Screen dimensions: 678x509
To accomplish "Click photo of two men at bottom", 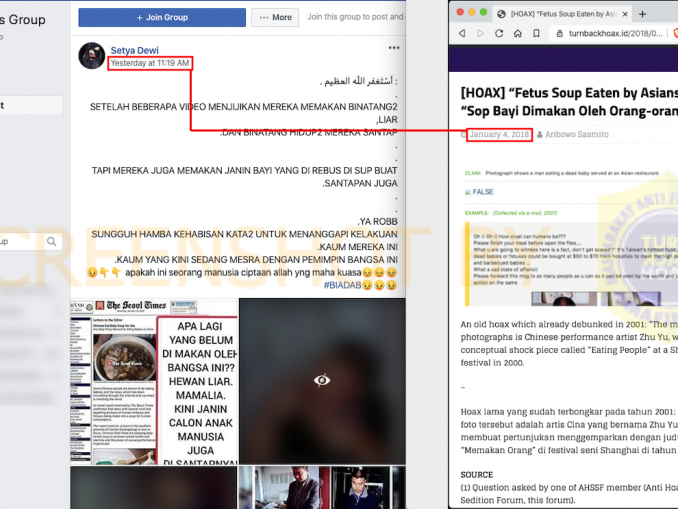I will [x=322, y=487].
